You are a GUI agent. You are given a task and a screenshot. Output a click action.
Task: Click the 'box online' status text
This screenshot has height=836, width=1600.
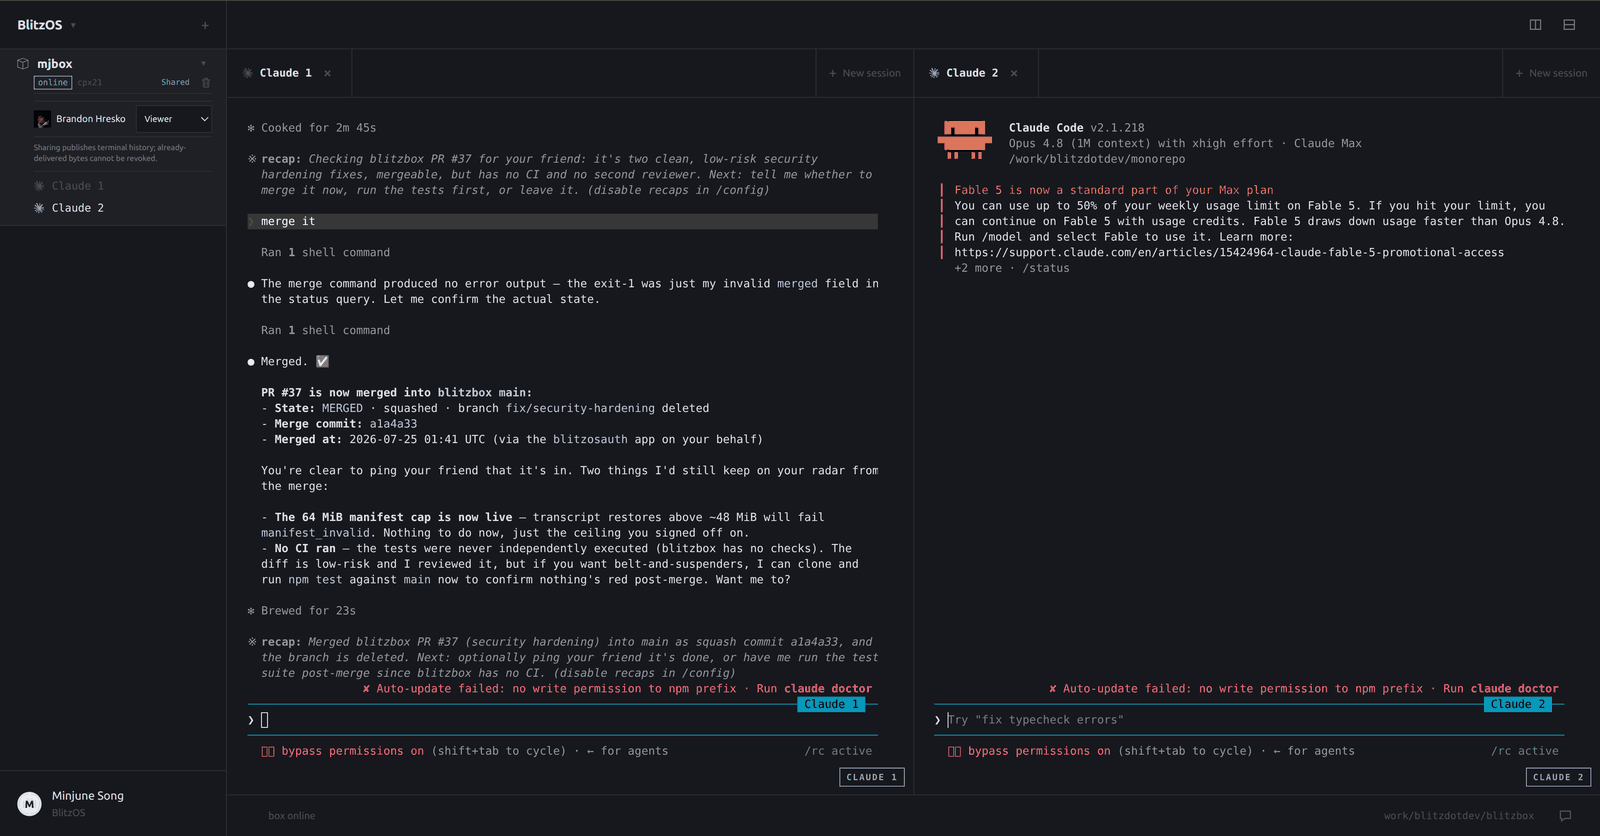pos(291,816)
